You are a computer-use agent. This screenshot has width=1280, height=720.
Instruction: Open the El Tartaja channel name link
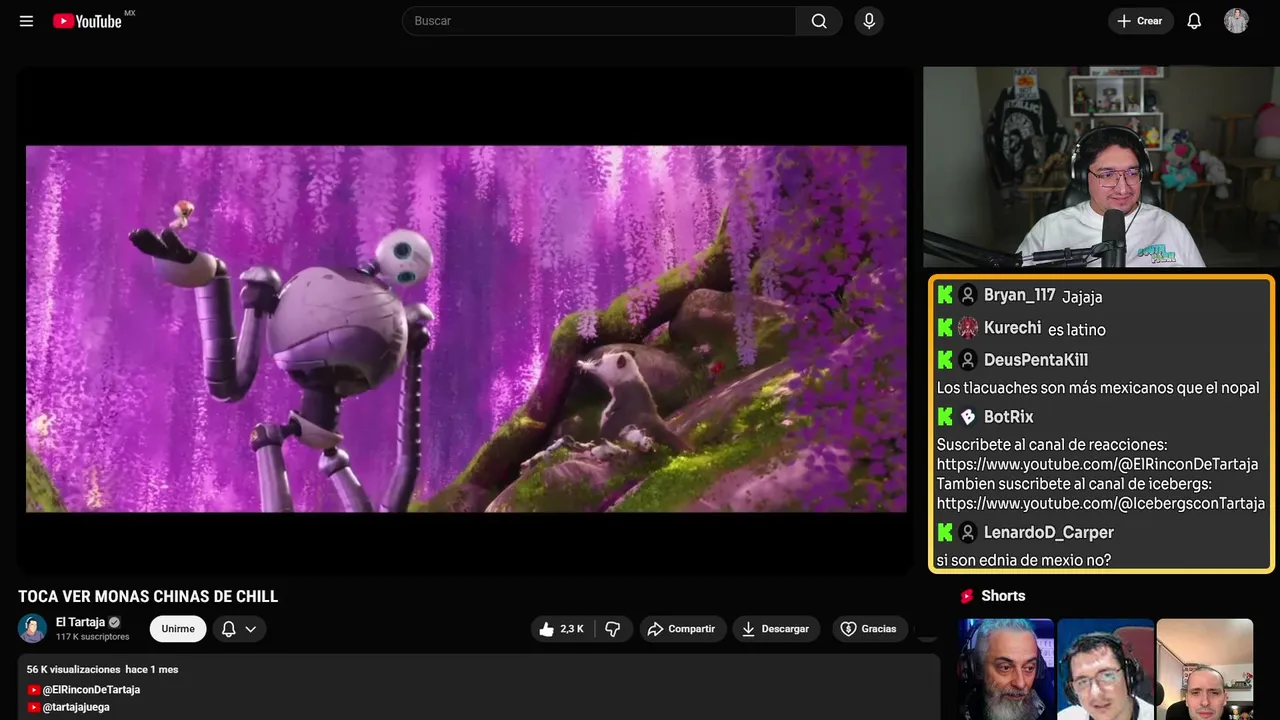tap(80, 622)
